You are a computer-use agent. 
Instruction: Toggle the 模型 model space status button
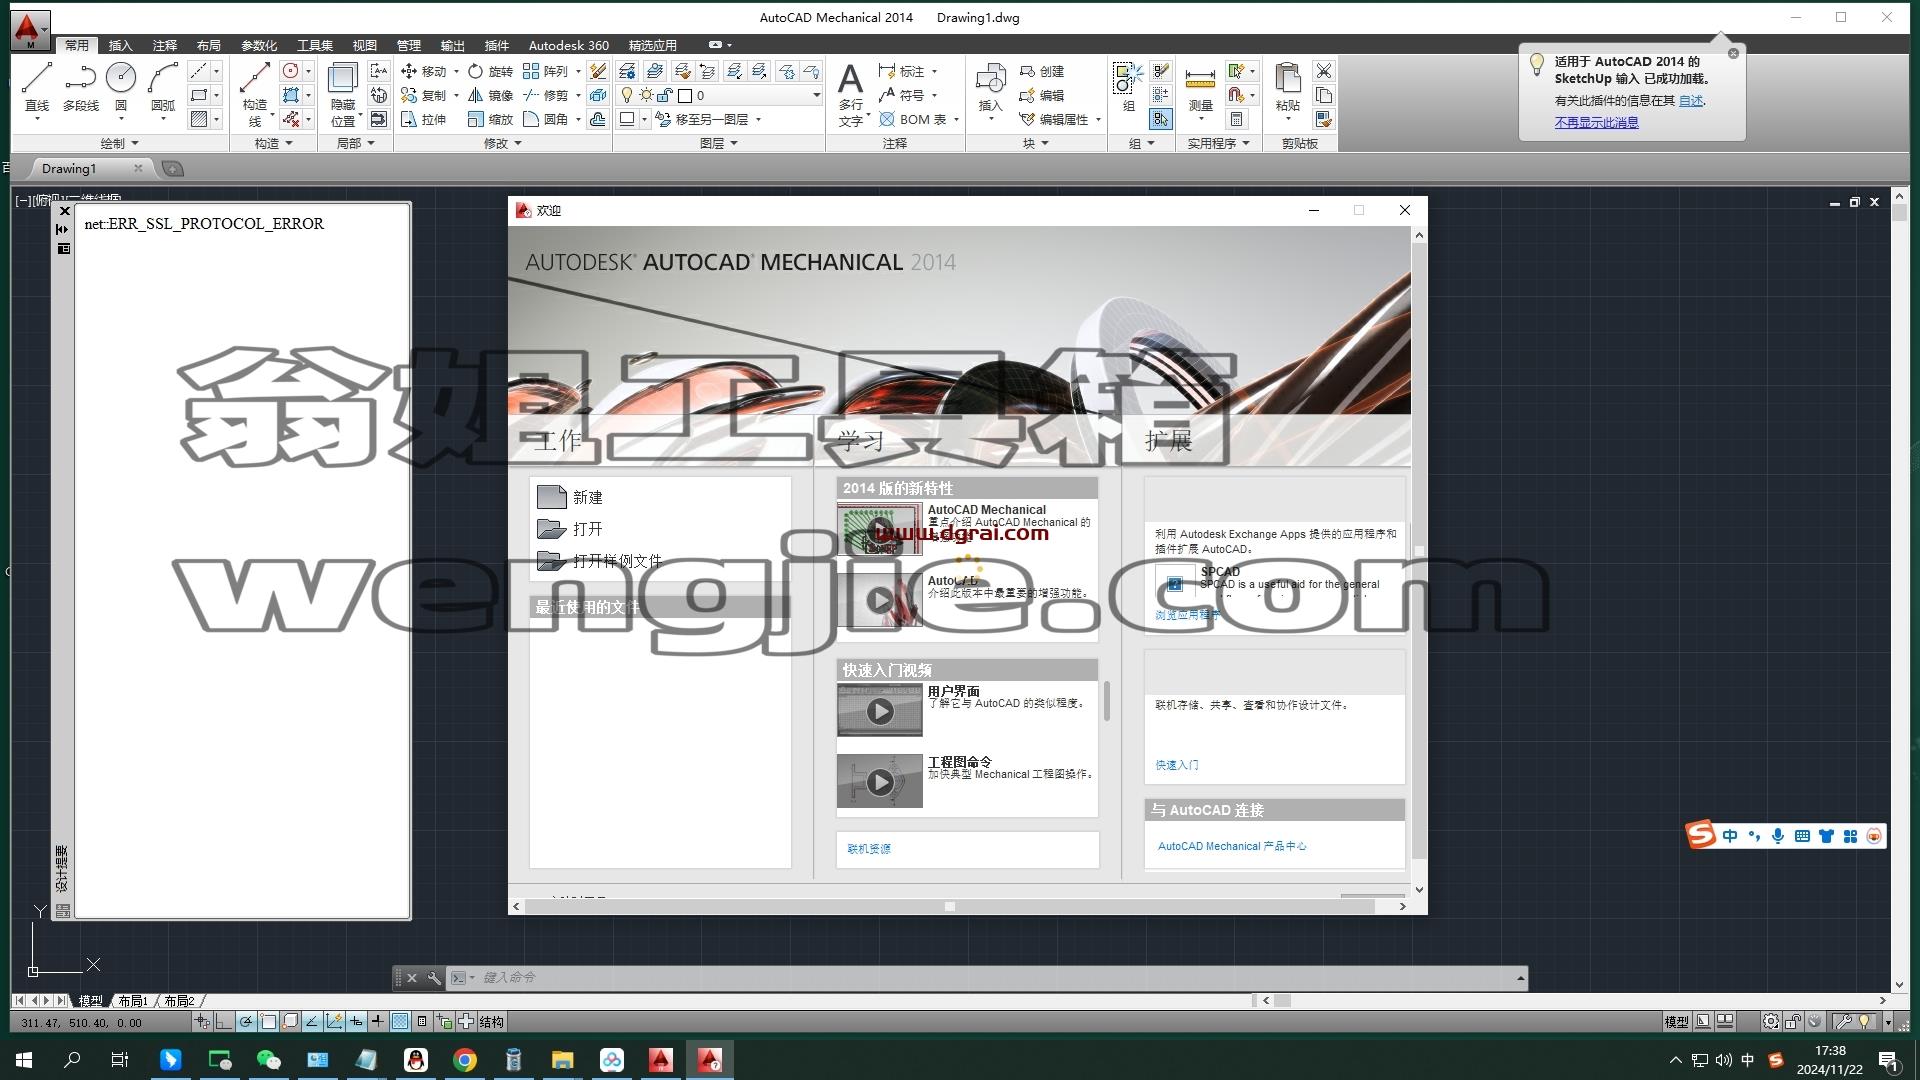coord(1676,1021)
